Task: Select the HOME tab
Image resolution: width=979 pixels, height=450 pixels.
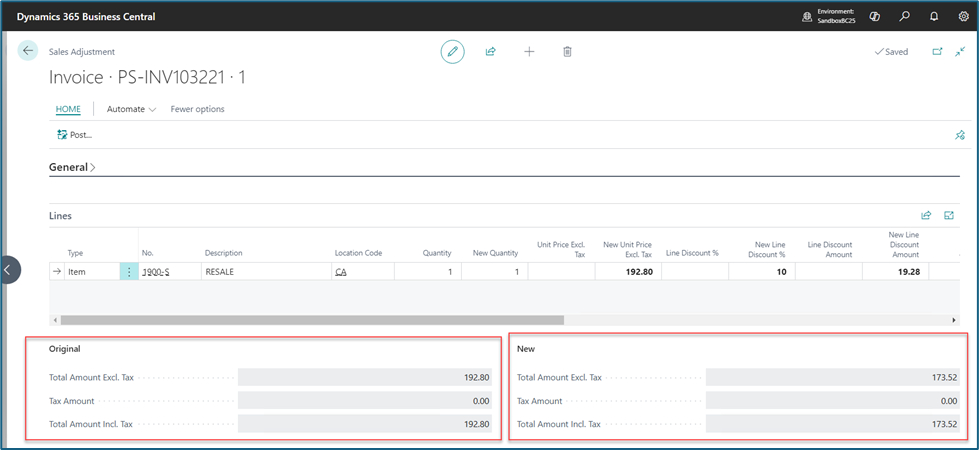Action: click(68, 109)
